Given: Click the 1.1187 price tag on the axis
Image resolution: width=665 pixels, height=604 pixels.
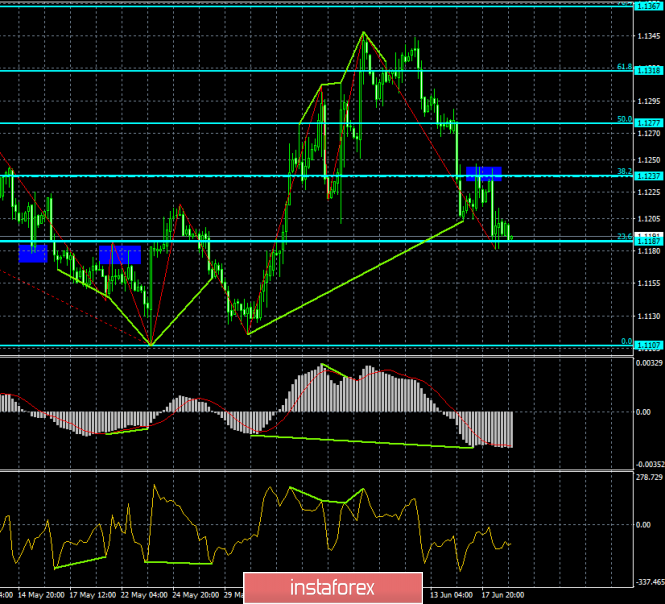Looking at the screenshot, I should coord(649,241).
